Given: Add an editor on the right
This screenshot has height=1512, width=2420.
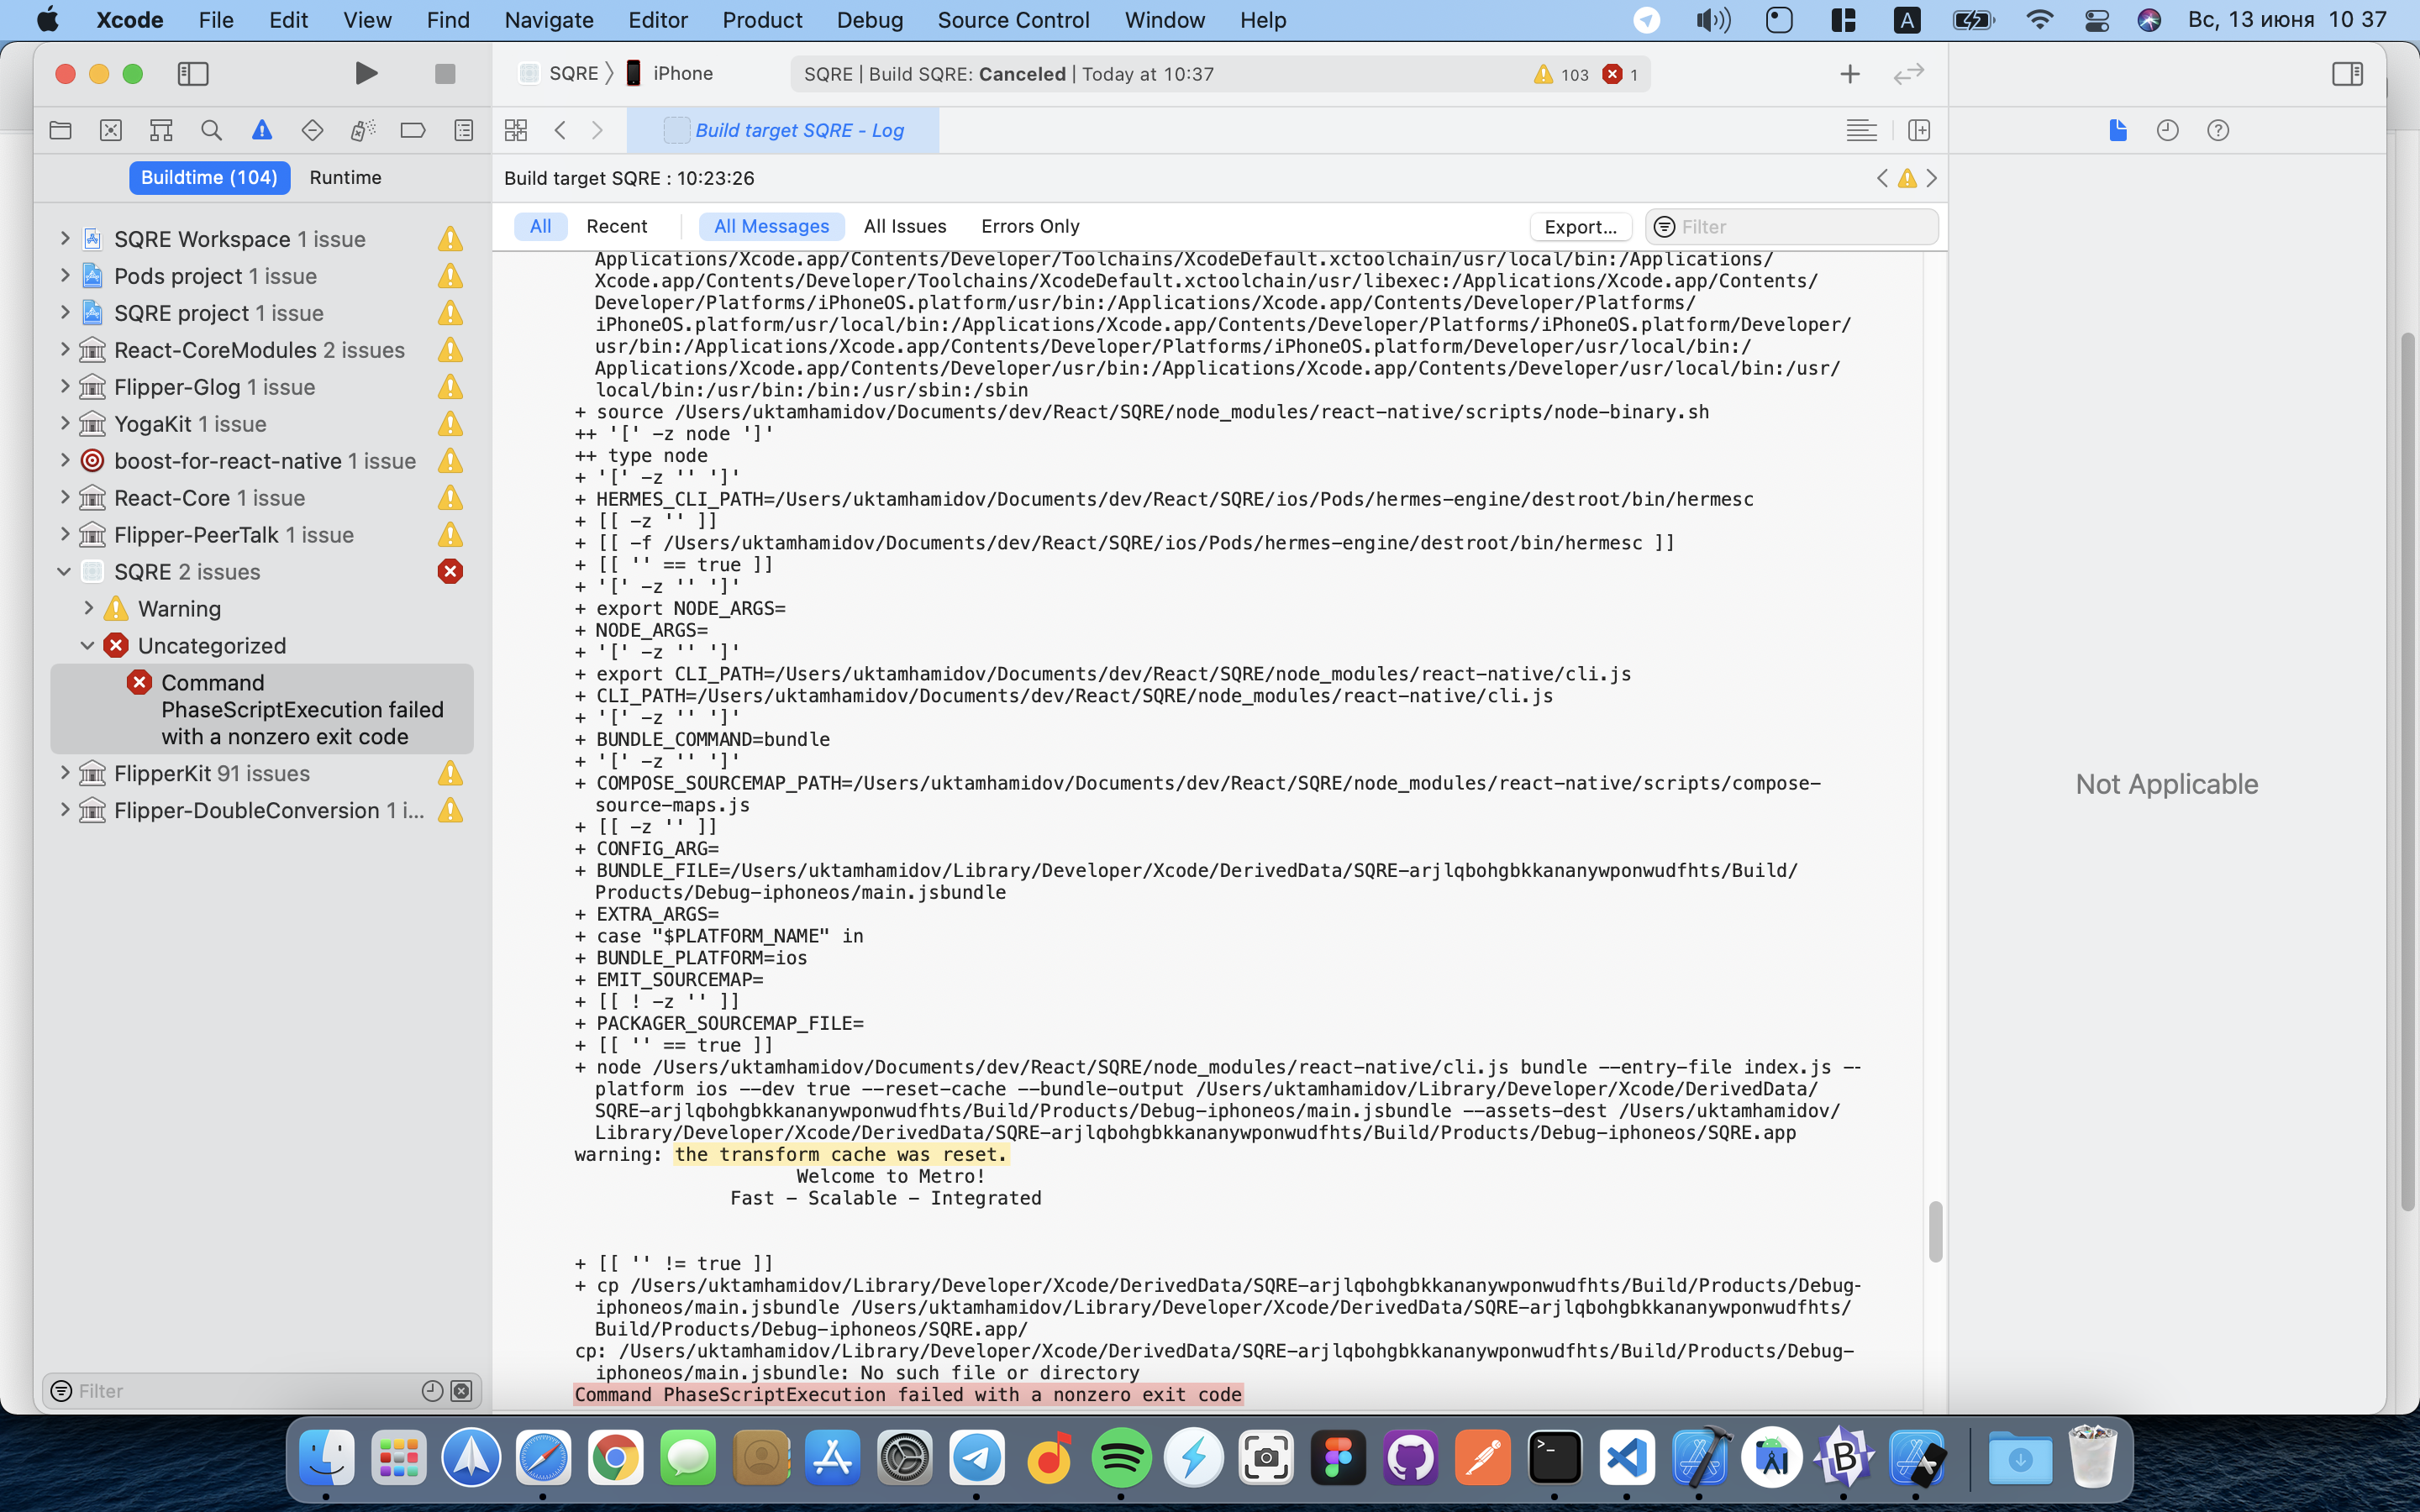Looking at the screenshot, I should (1919, 130).
